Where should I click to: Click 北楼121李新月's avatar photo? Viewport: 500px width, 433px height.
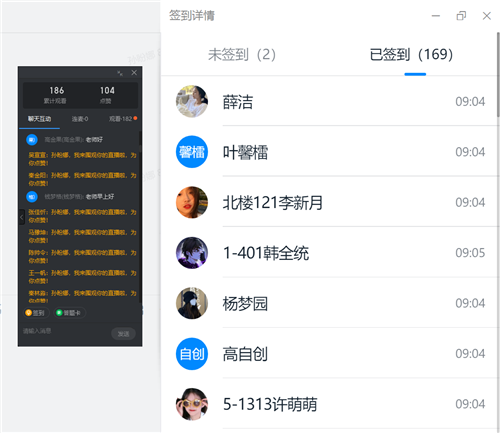coord(192,202)
